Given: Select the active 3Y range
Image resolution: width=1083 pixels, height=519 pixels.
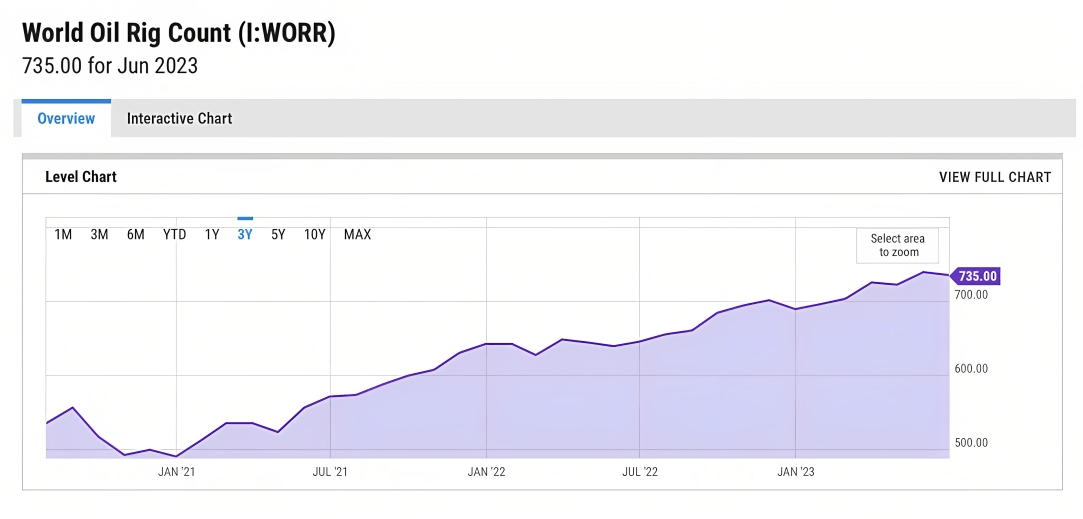Looking at the screenshot, I should 245,234.
